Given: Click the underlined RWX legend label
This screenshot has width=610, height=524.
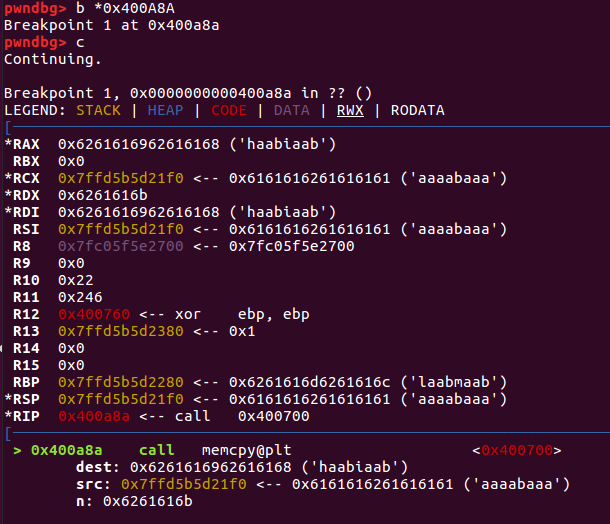Looking at the screenshot, I should coord(350,110).
